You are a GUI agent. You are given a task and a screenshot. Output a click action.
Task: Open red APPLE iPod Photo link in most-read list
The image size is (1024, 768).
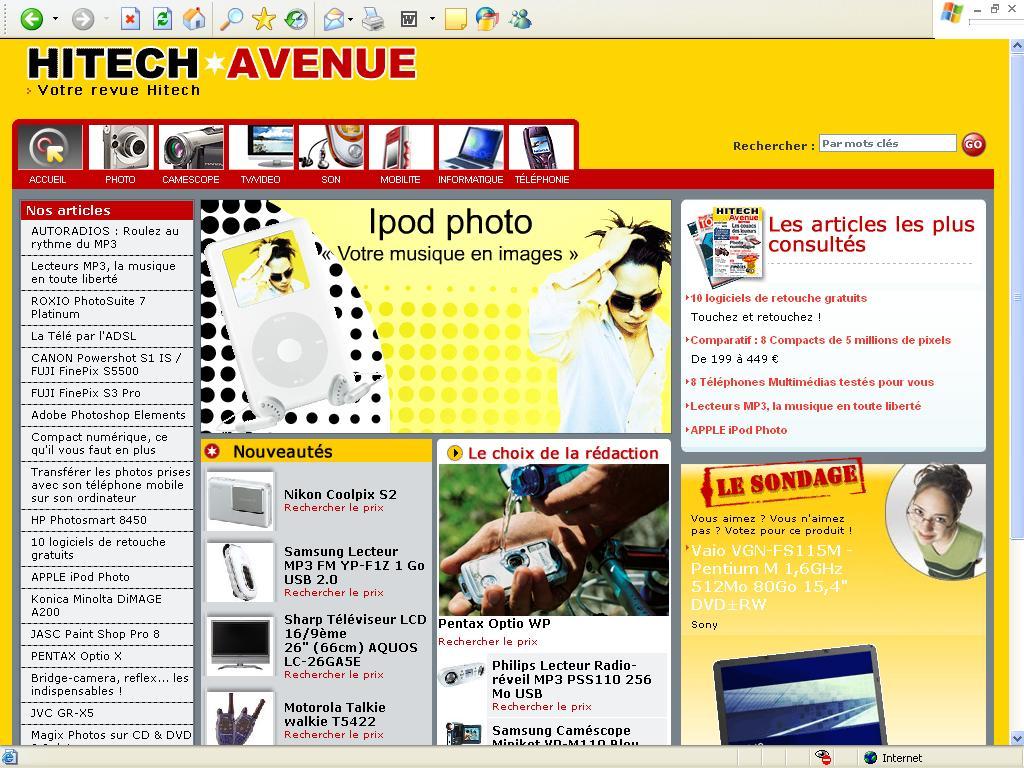click(x=739, y=430)
